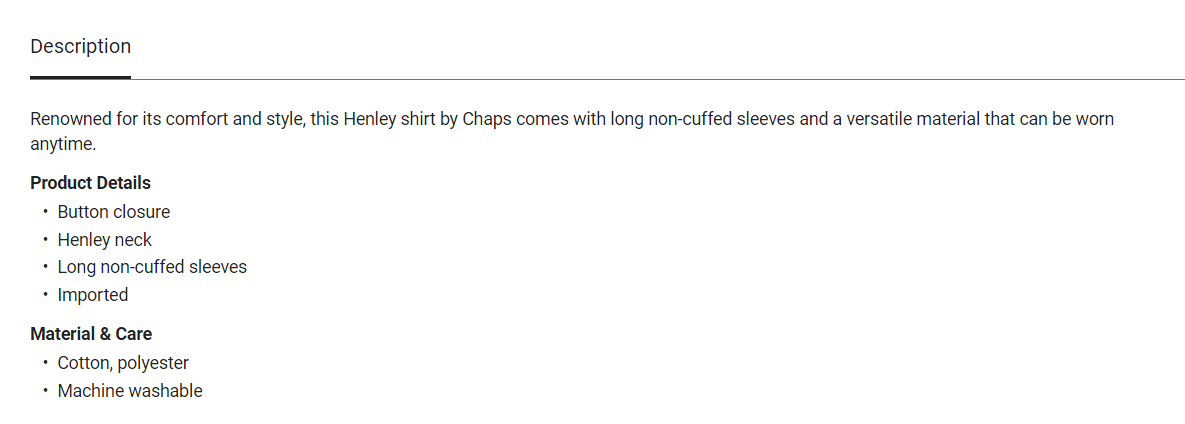Image resolution: width=1185 pixels, height=424 pixels.
Task: Select the Long non-cuffed sleeves item
Action: (151, 267)
